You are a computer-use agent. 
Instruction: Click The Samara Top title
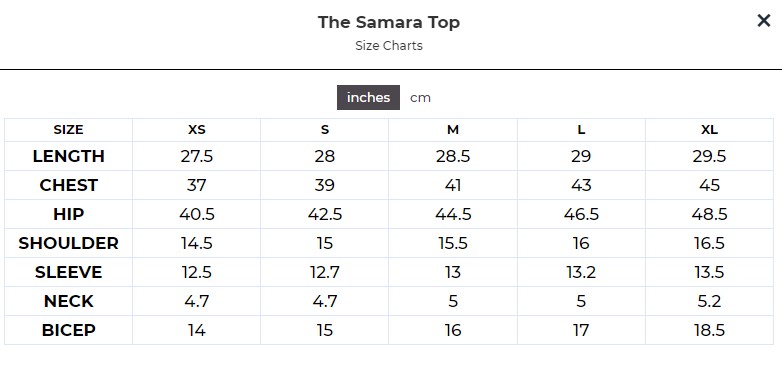click(389, 22)
